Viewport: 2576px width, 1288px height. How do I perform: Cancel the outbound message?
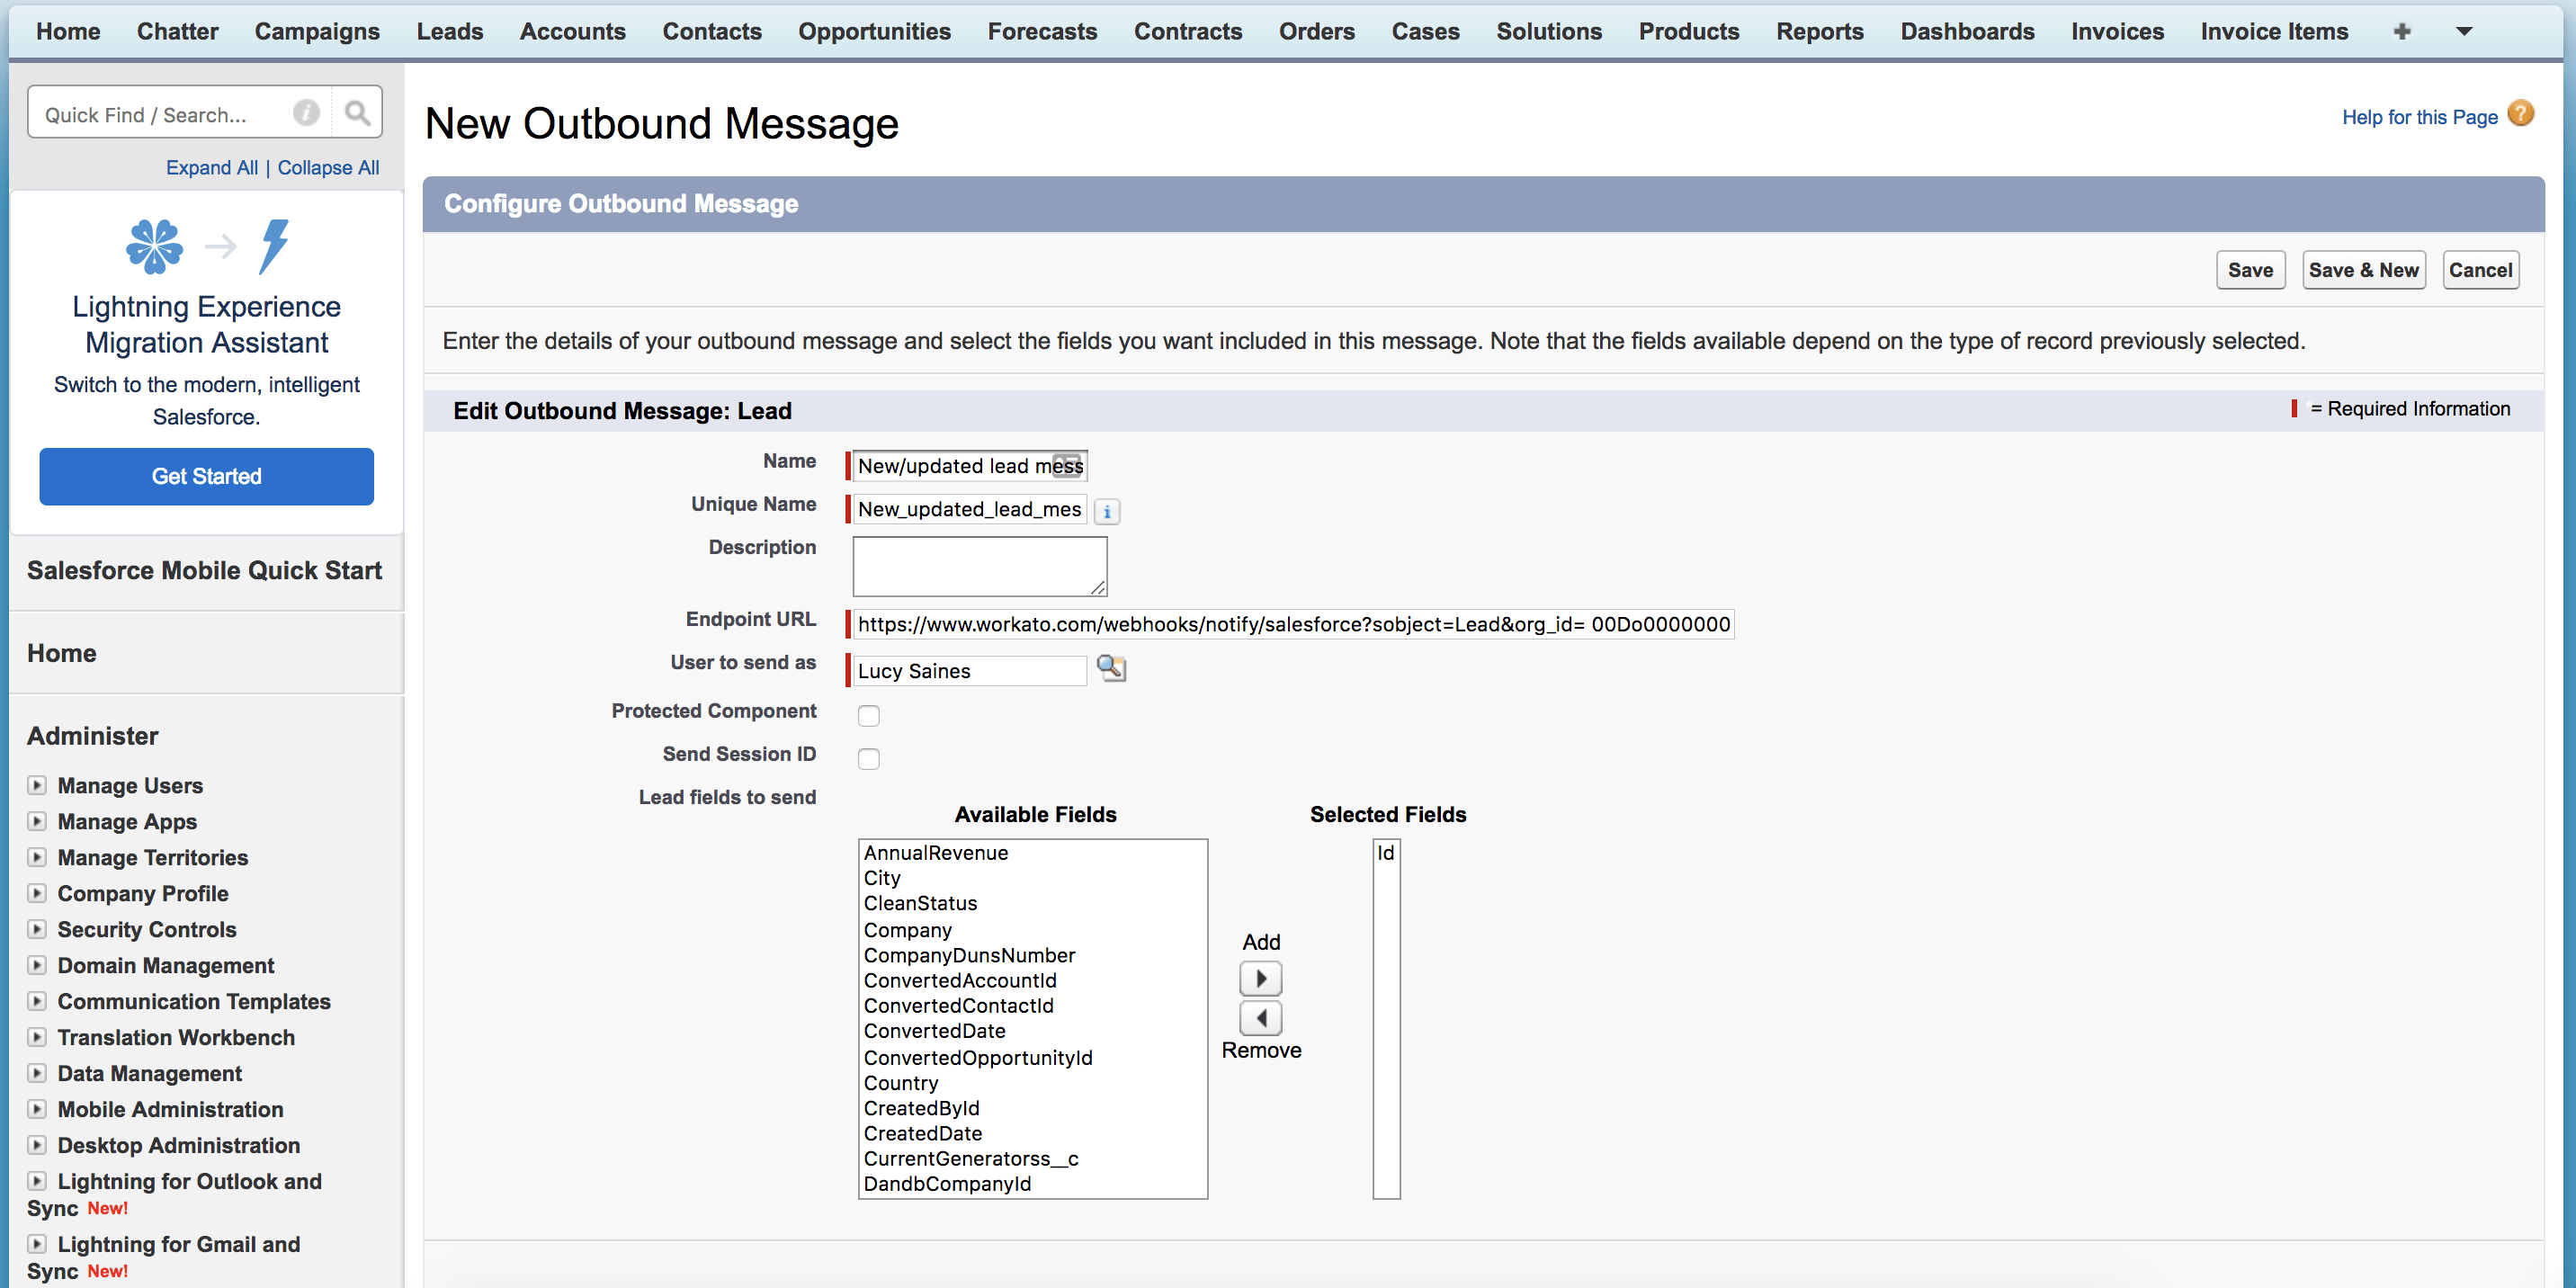[x=2480, y=270]
